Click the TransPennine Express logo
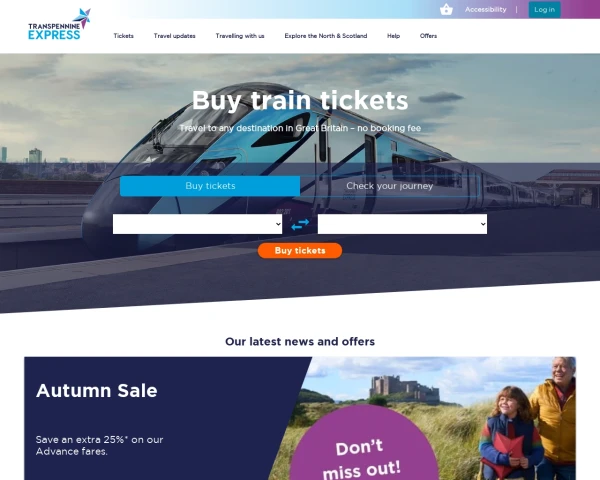Screen dimensions: 600x480 pyautogui.click(x=59, y=24)
